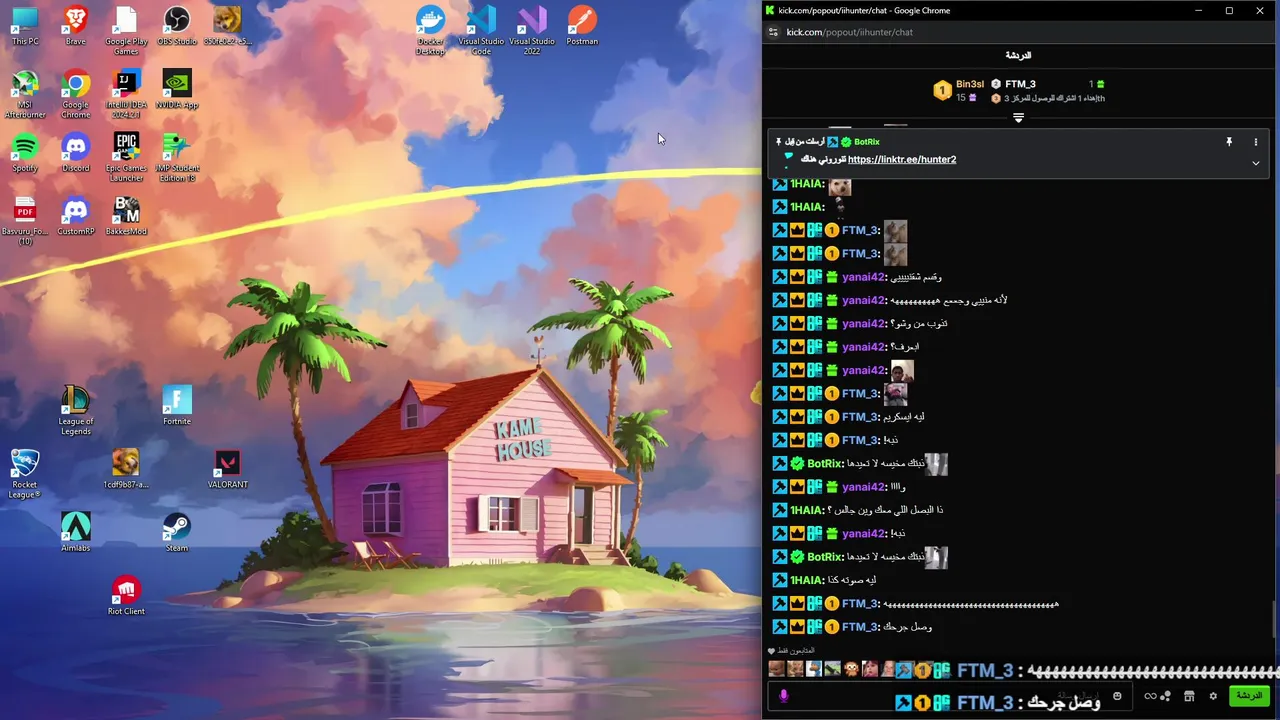Open the channel points bubbles icon
1280x720 pixels.
pos(1166,696)
